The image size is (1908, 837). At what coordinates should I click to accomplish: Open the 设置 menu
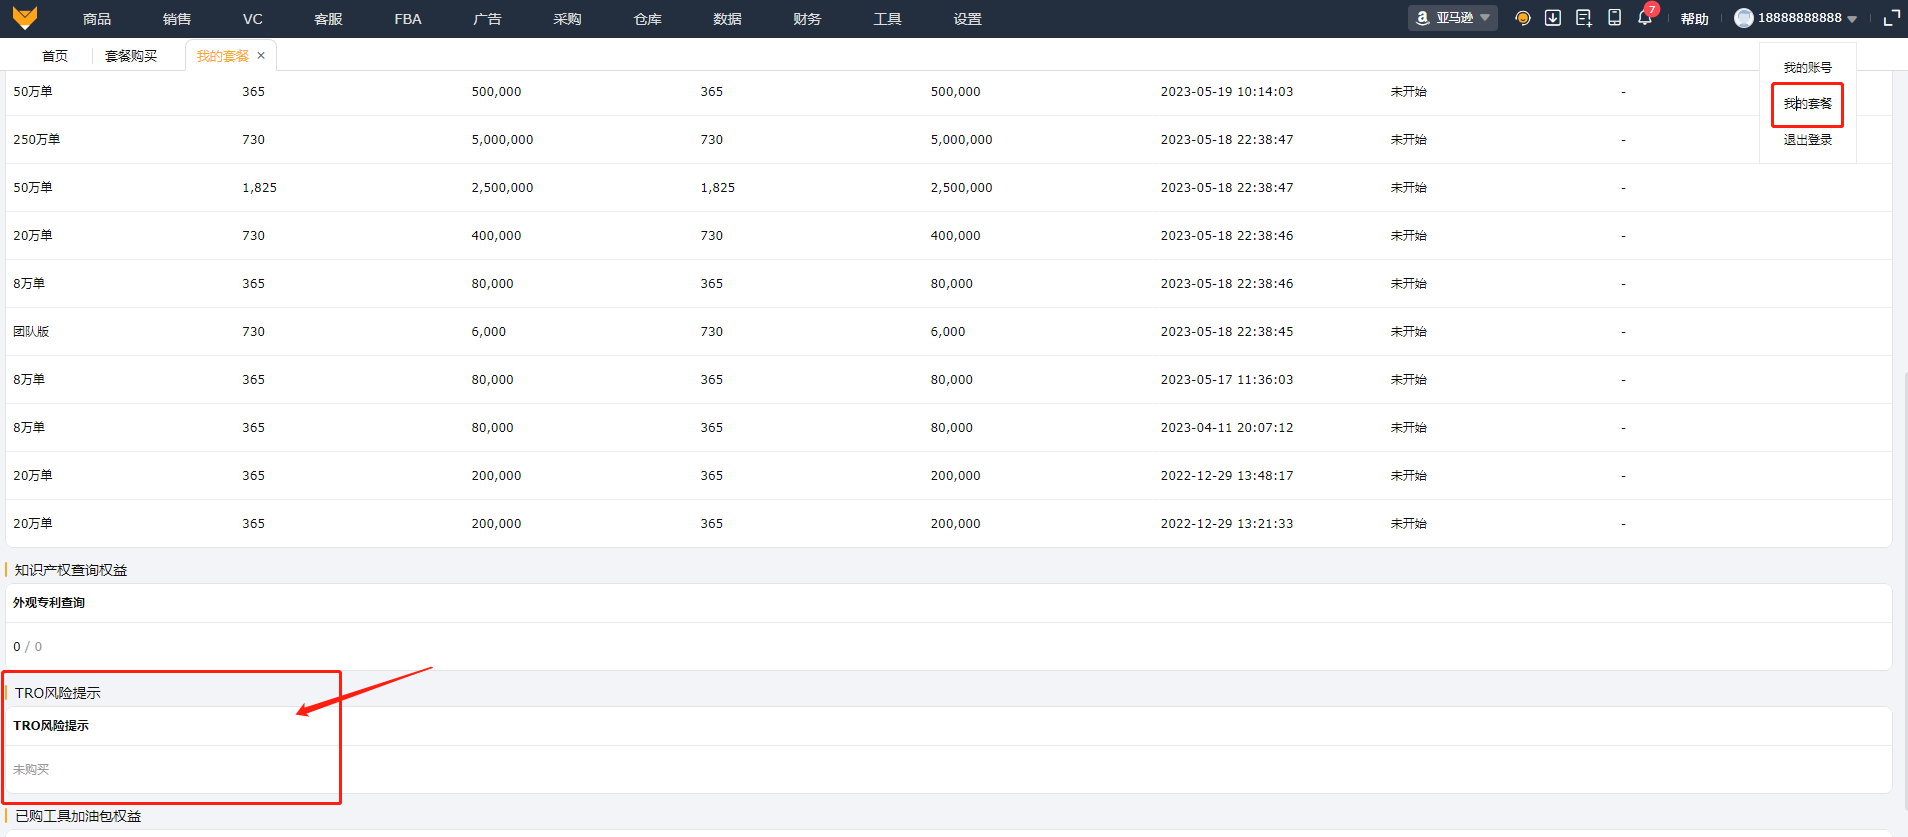[968, 19]
